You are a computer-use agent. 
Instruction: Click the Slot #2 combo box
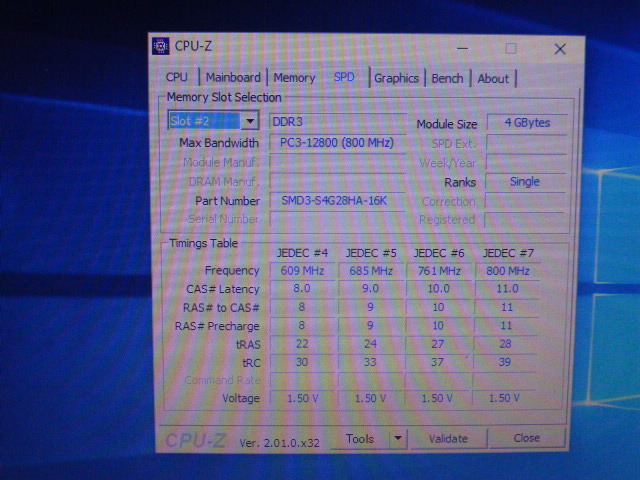click(213, 121)
